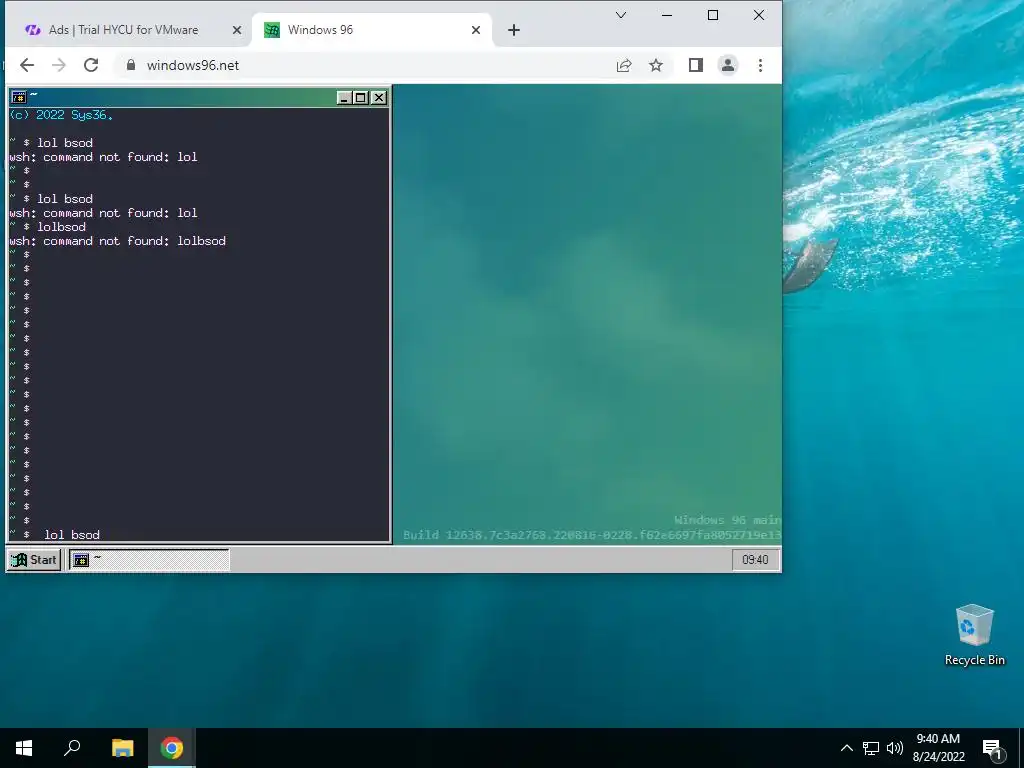Open Chrome's three-dot menu

760,65
